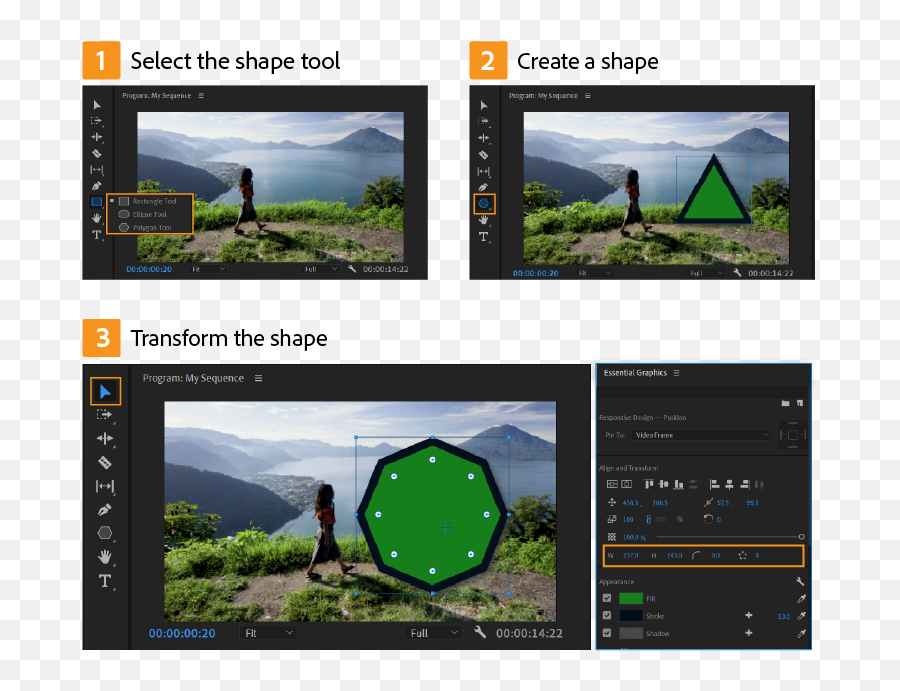Disable the Shadow checkbox

pos(607,632)
